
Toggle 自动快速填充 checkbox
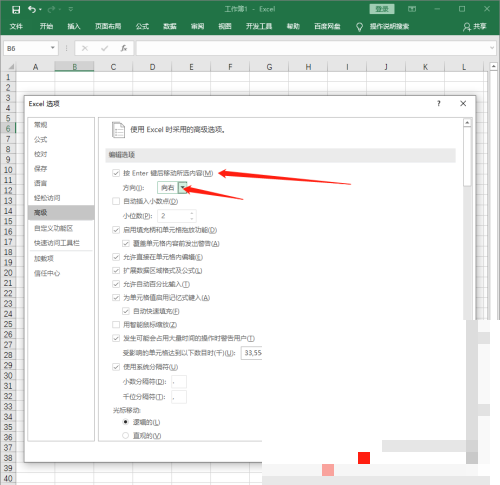[126, 311]
